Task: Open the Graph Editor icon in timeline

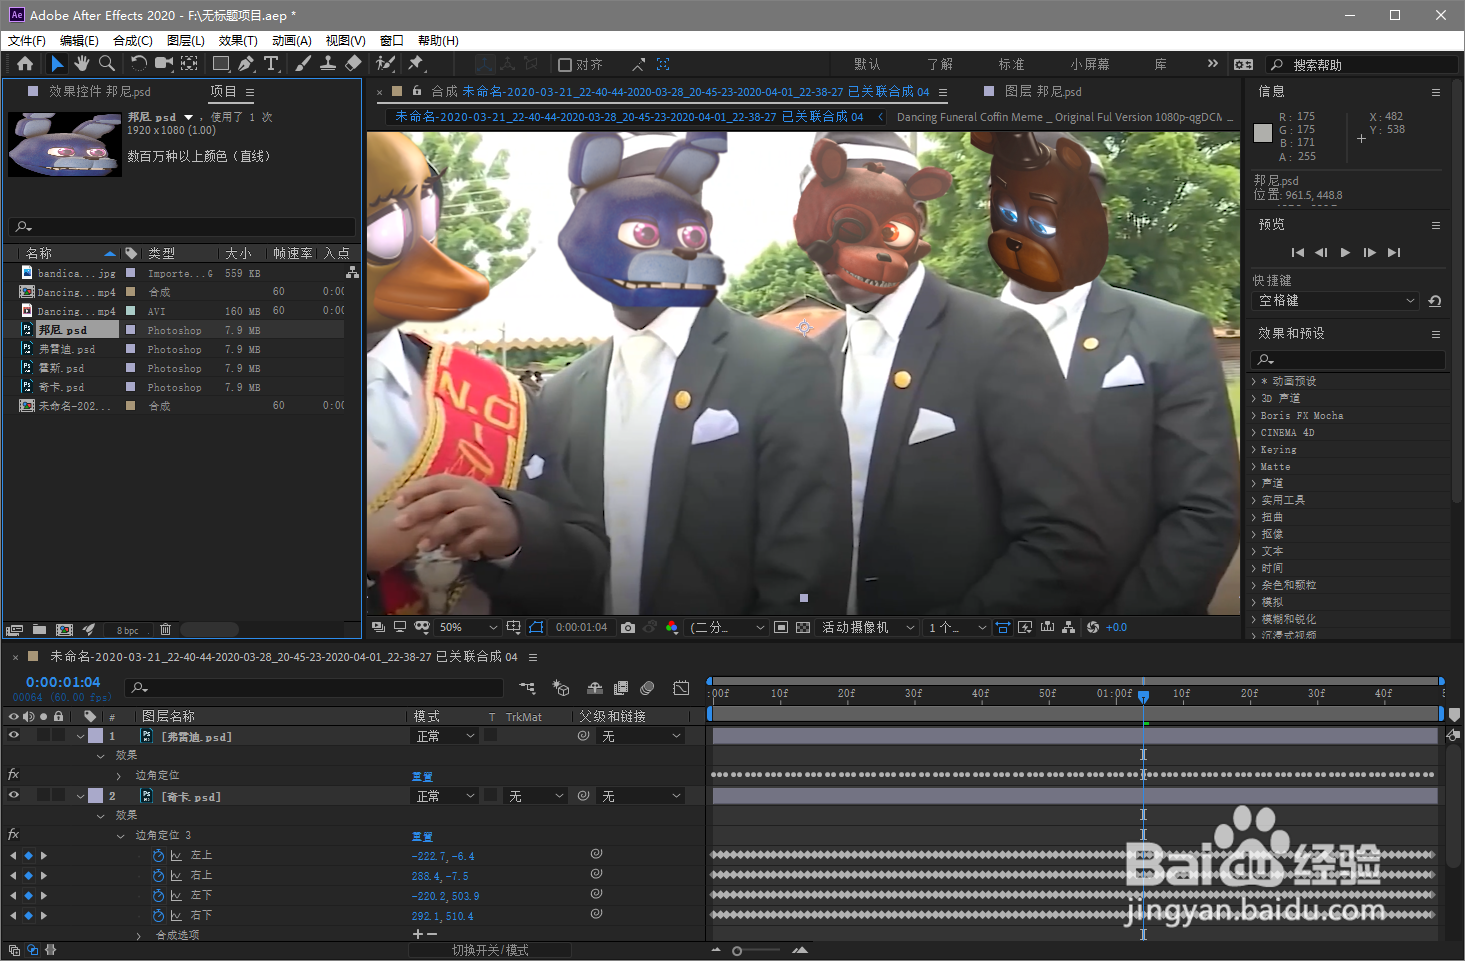Action: [x=681, y=688]
